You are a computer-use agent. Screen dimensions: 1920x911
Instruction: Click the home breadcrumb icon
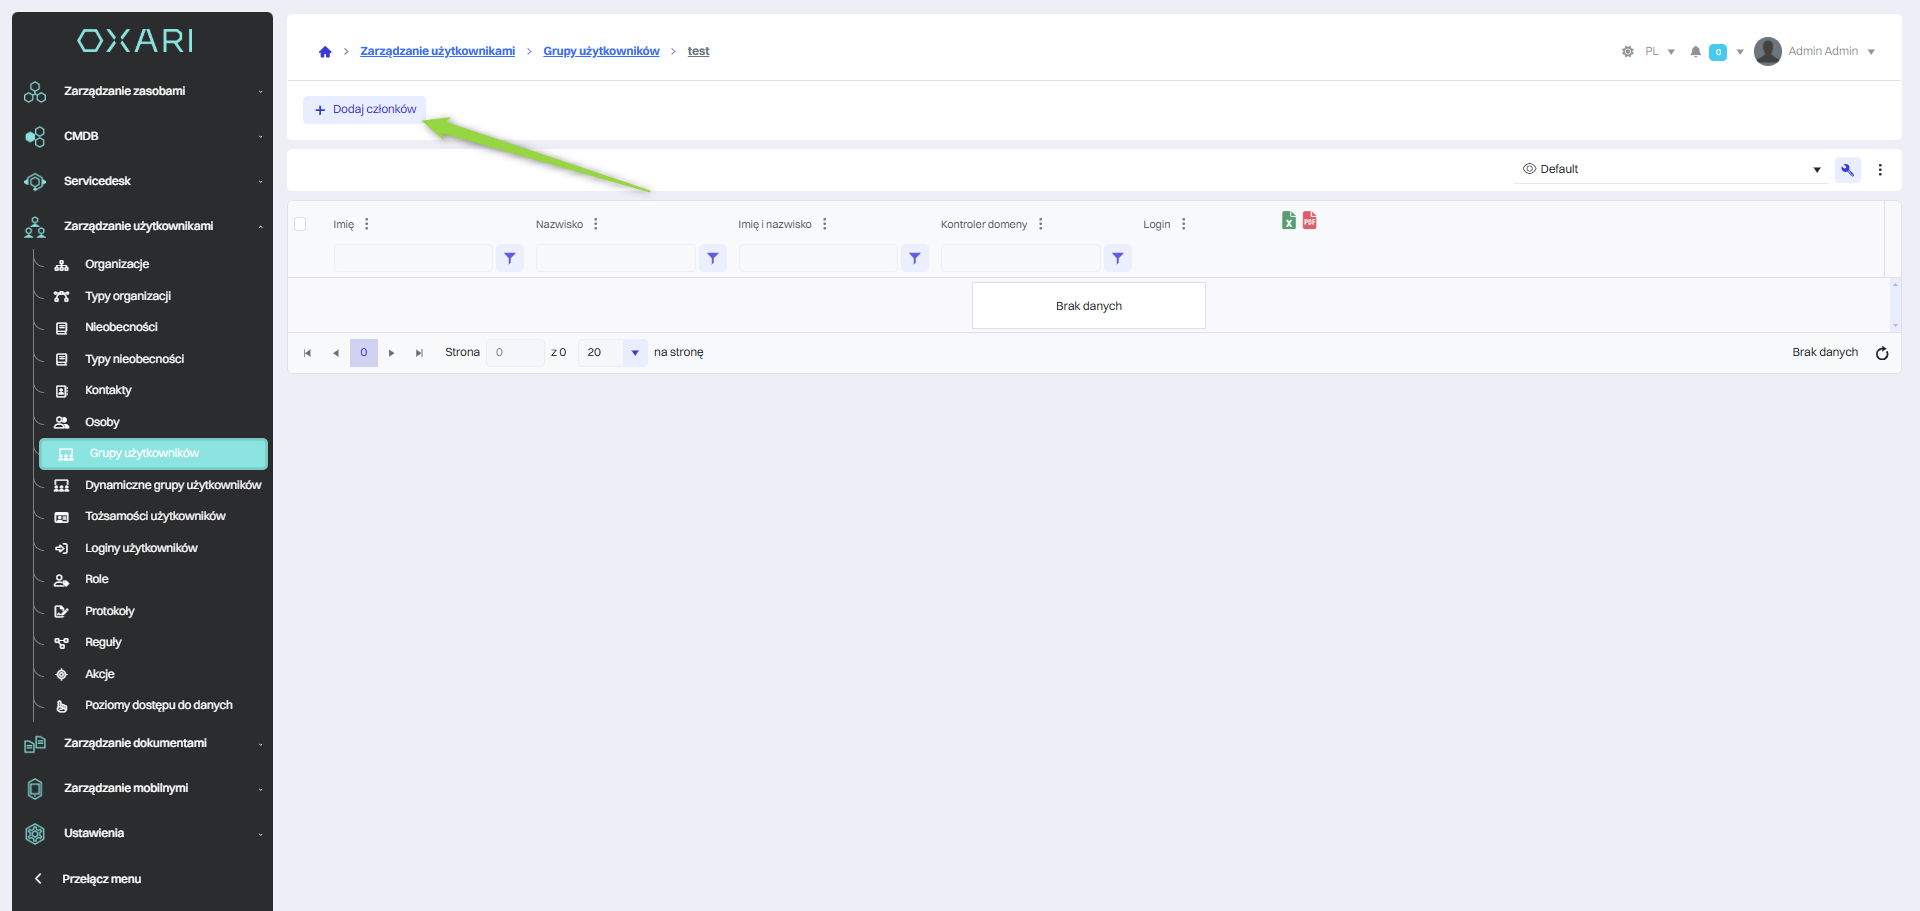325,52
